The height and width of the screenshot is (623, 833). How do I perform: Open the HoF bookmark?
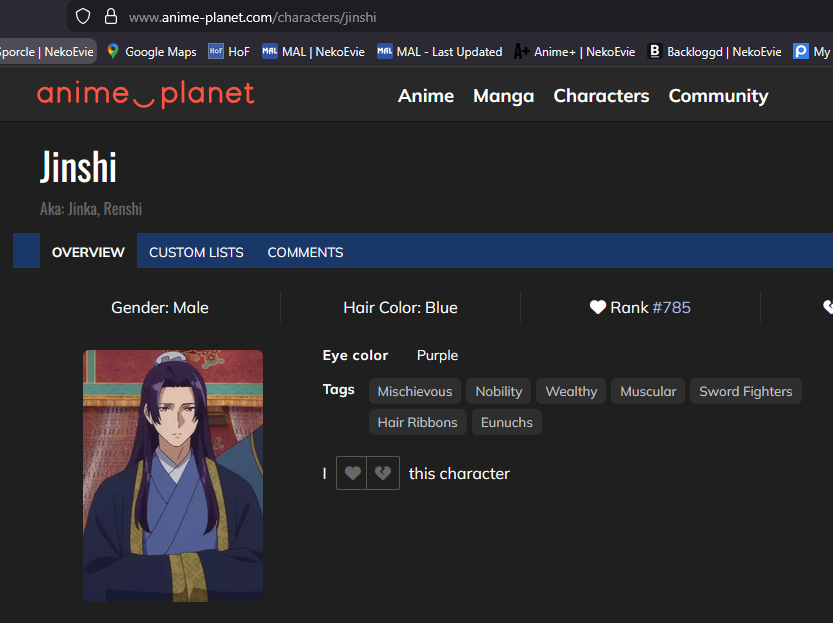tap(229, 52)
